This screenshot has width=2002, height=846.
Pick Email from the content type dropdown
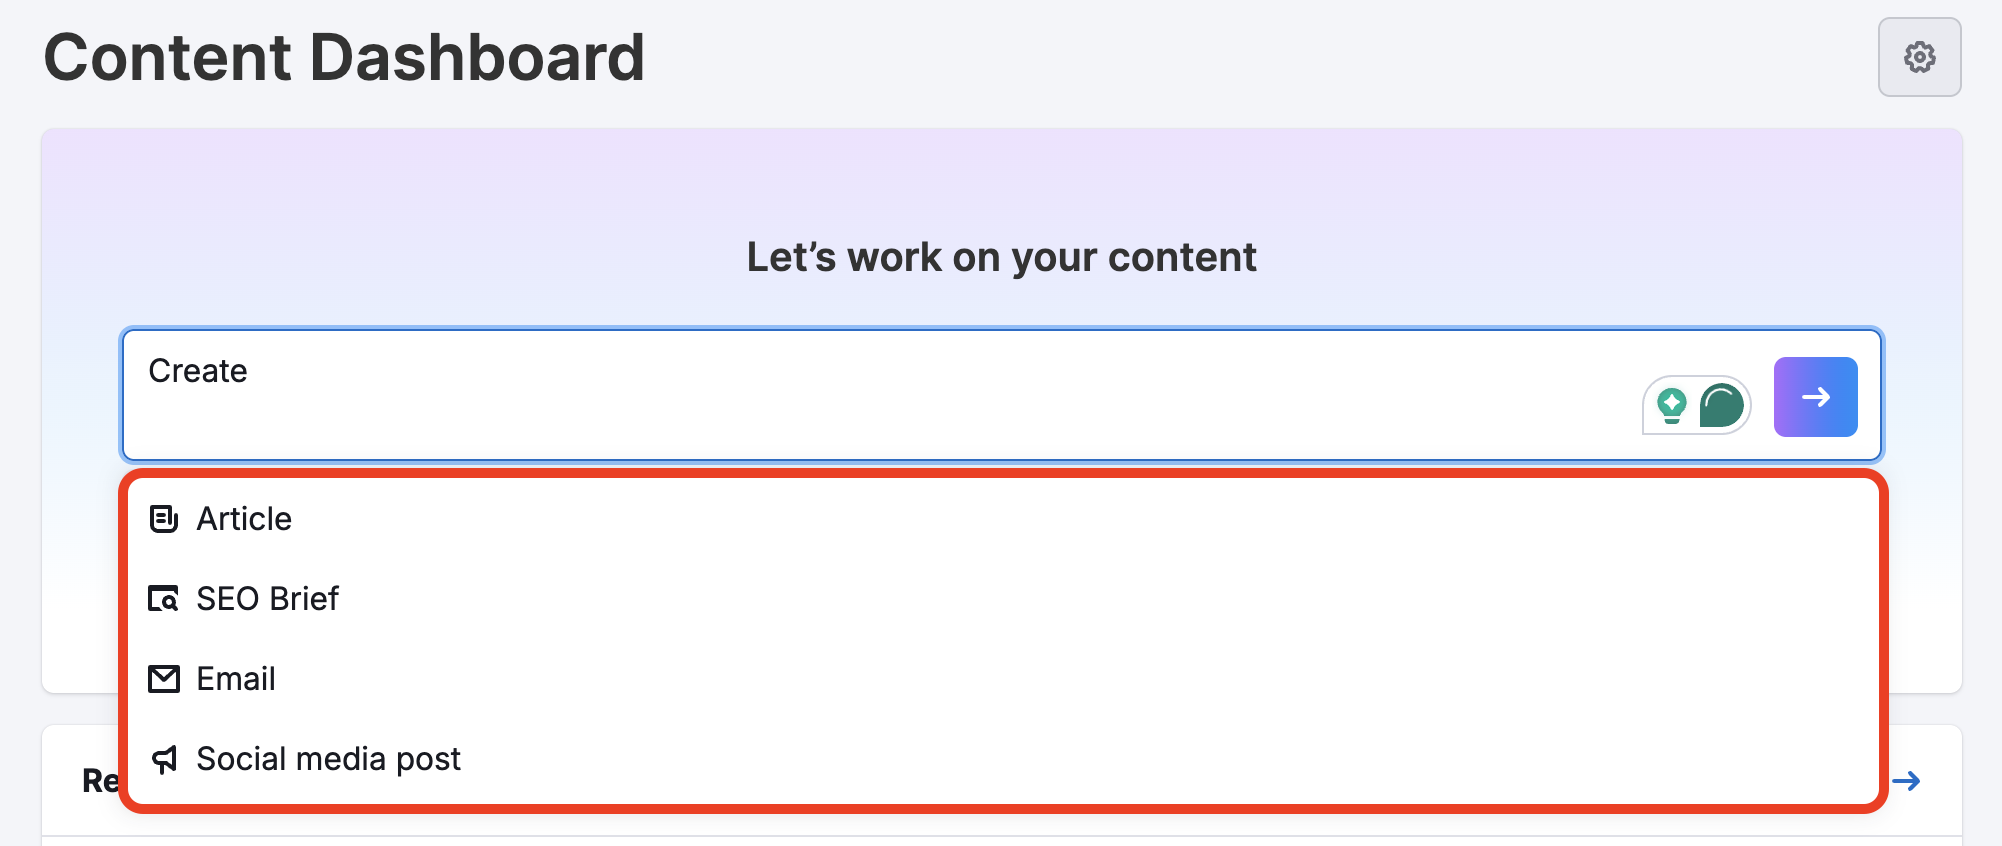[235, 678]
